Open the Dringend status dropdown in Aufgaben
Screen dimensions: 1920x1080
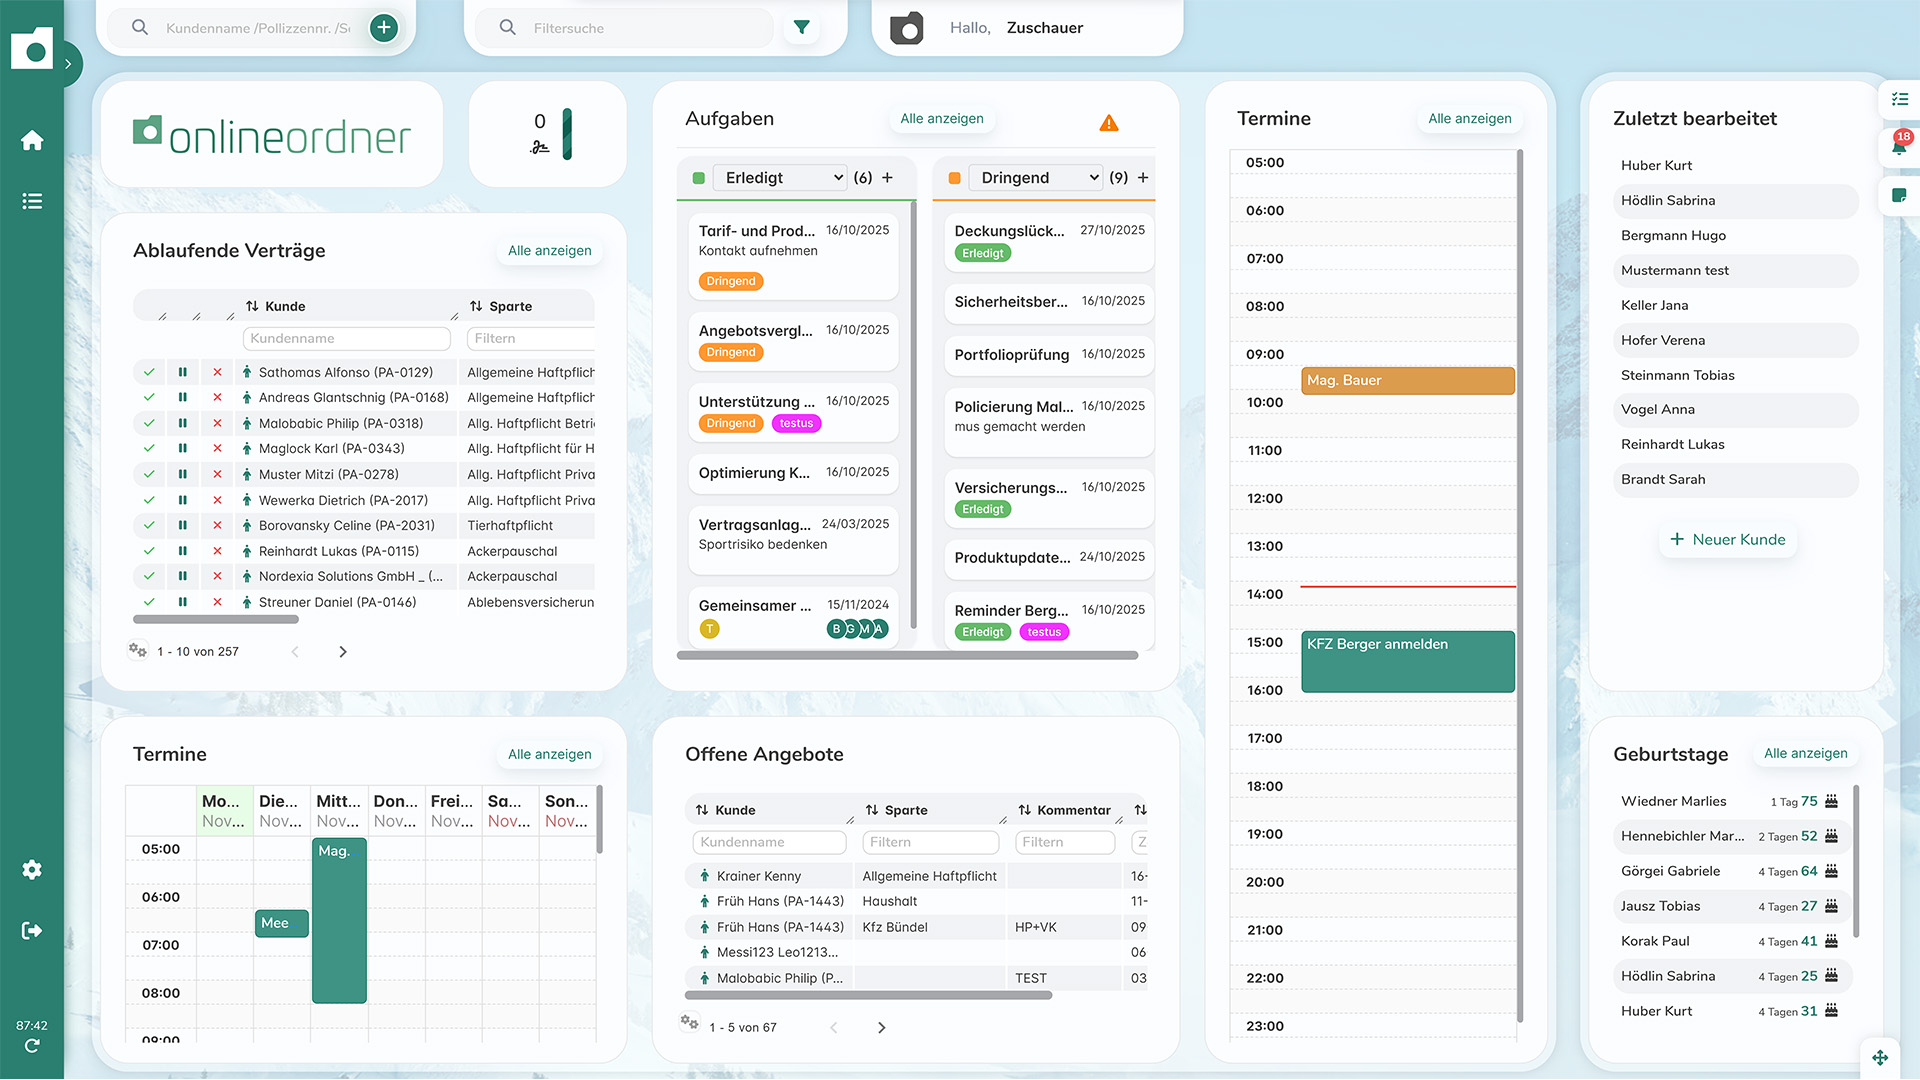click(1035, 177)
